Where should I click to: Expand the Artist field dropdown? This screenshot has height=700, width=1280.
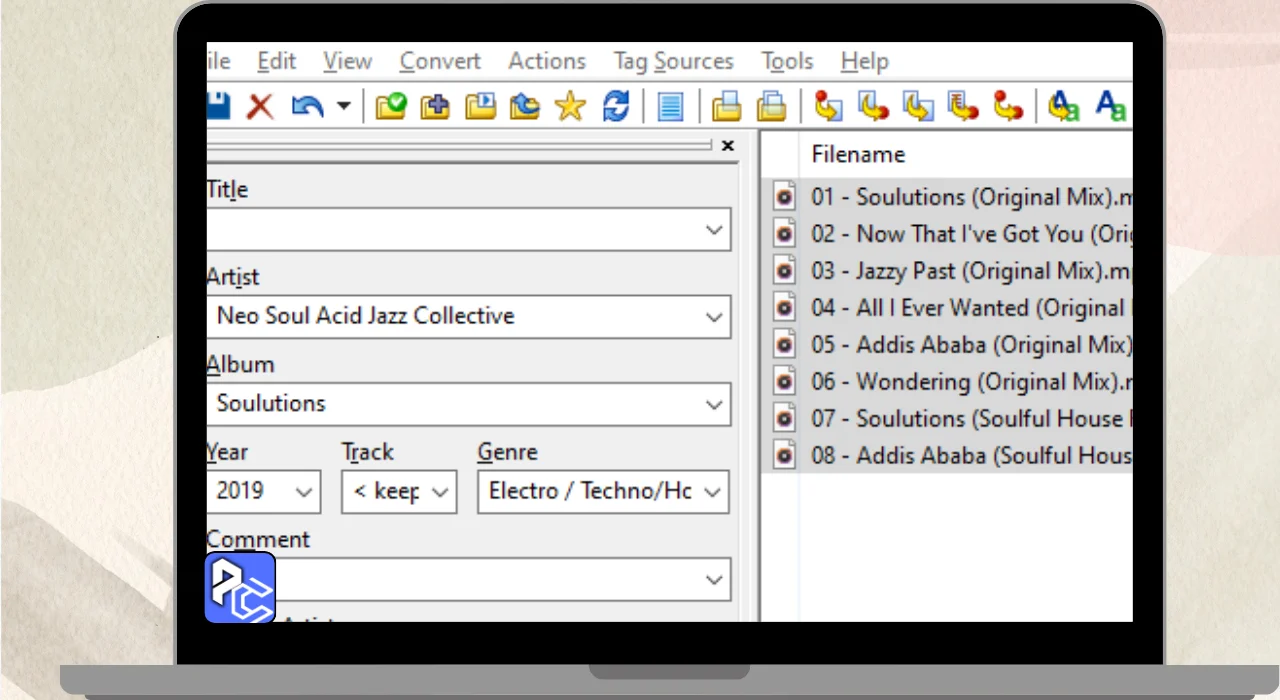pos(714,317)
